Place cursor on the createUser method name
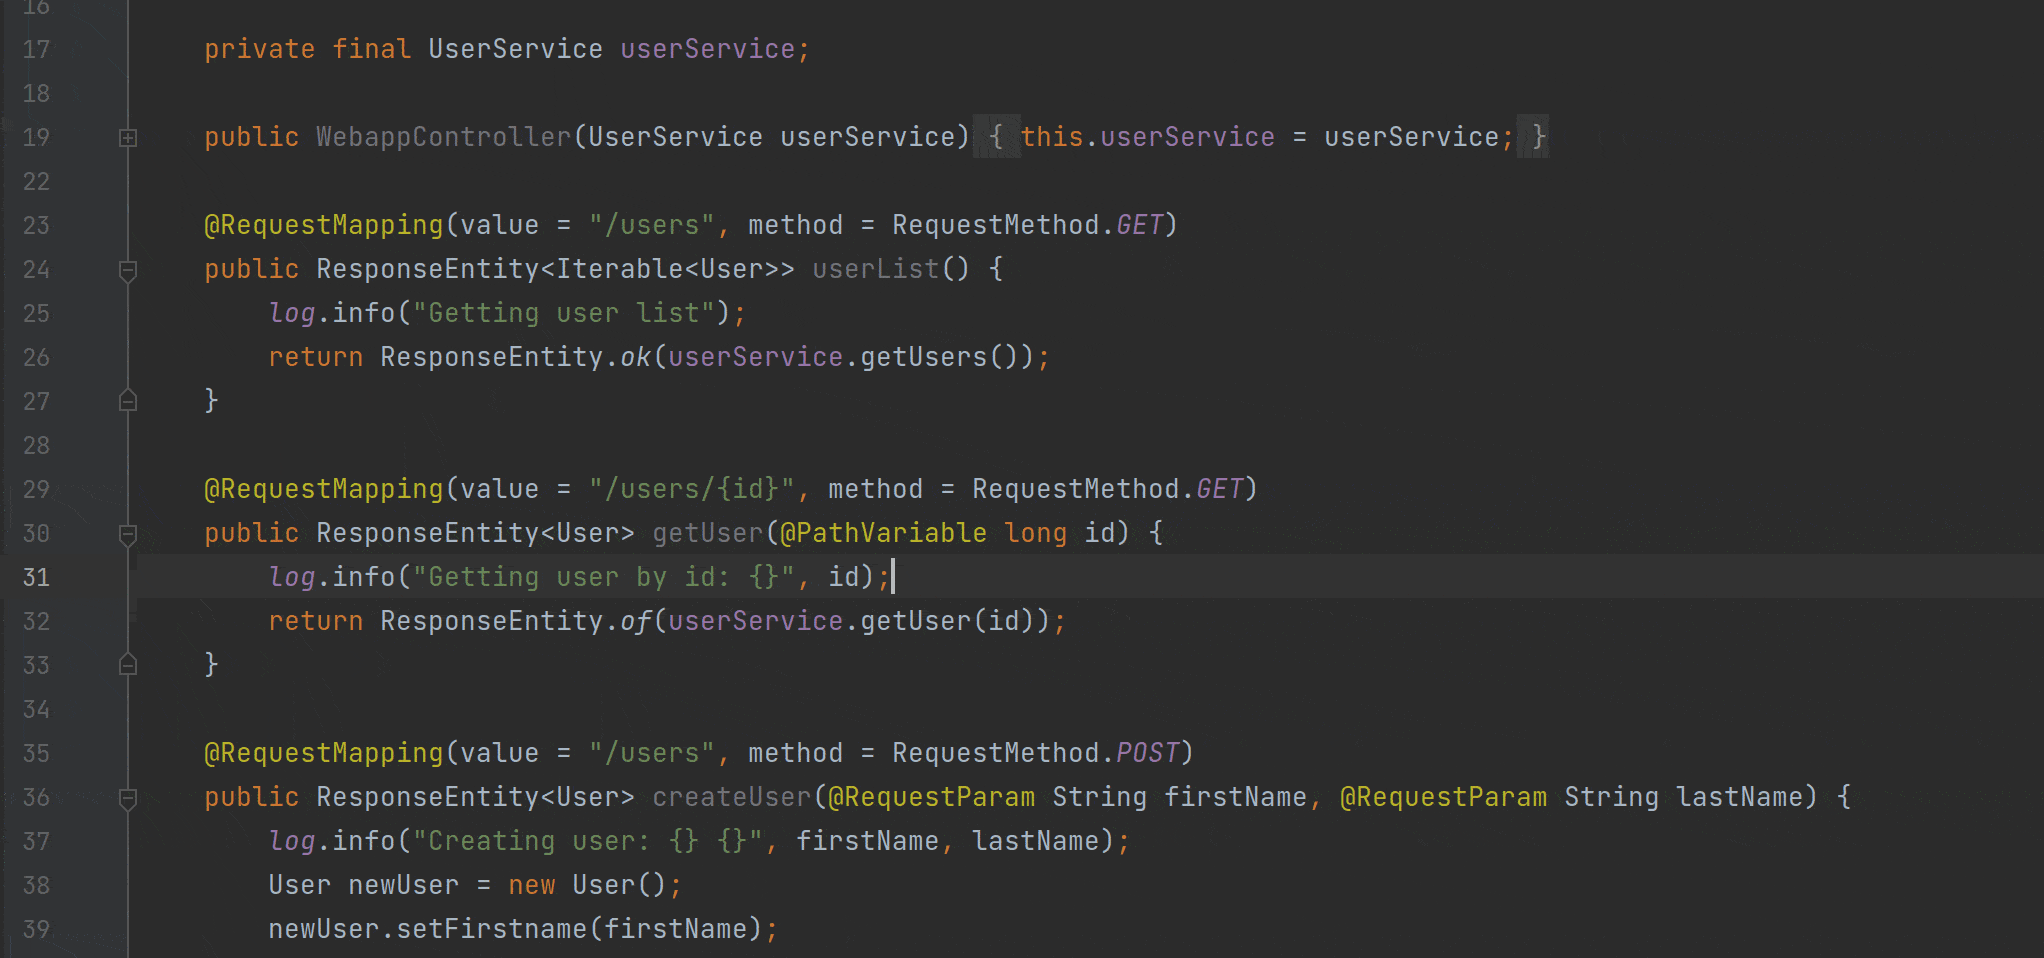The image size is (2044, 958). pyautogui.click(x=731, y=797)
